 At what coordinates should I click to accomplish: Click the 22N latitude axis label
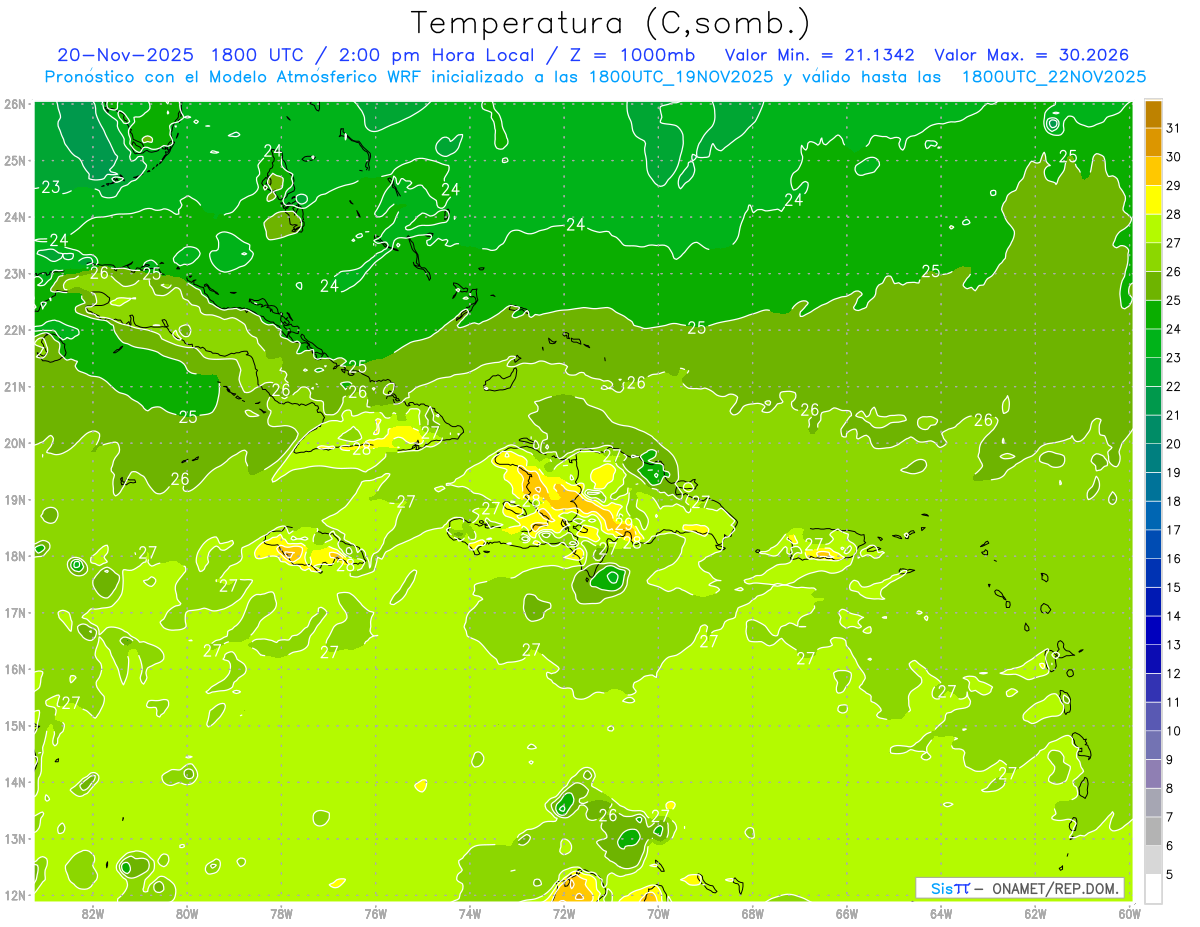click(x=15, y=330)
